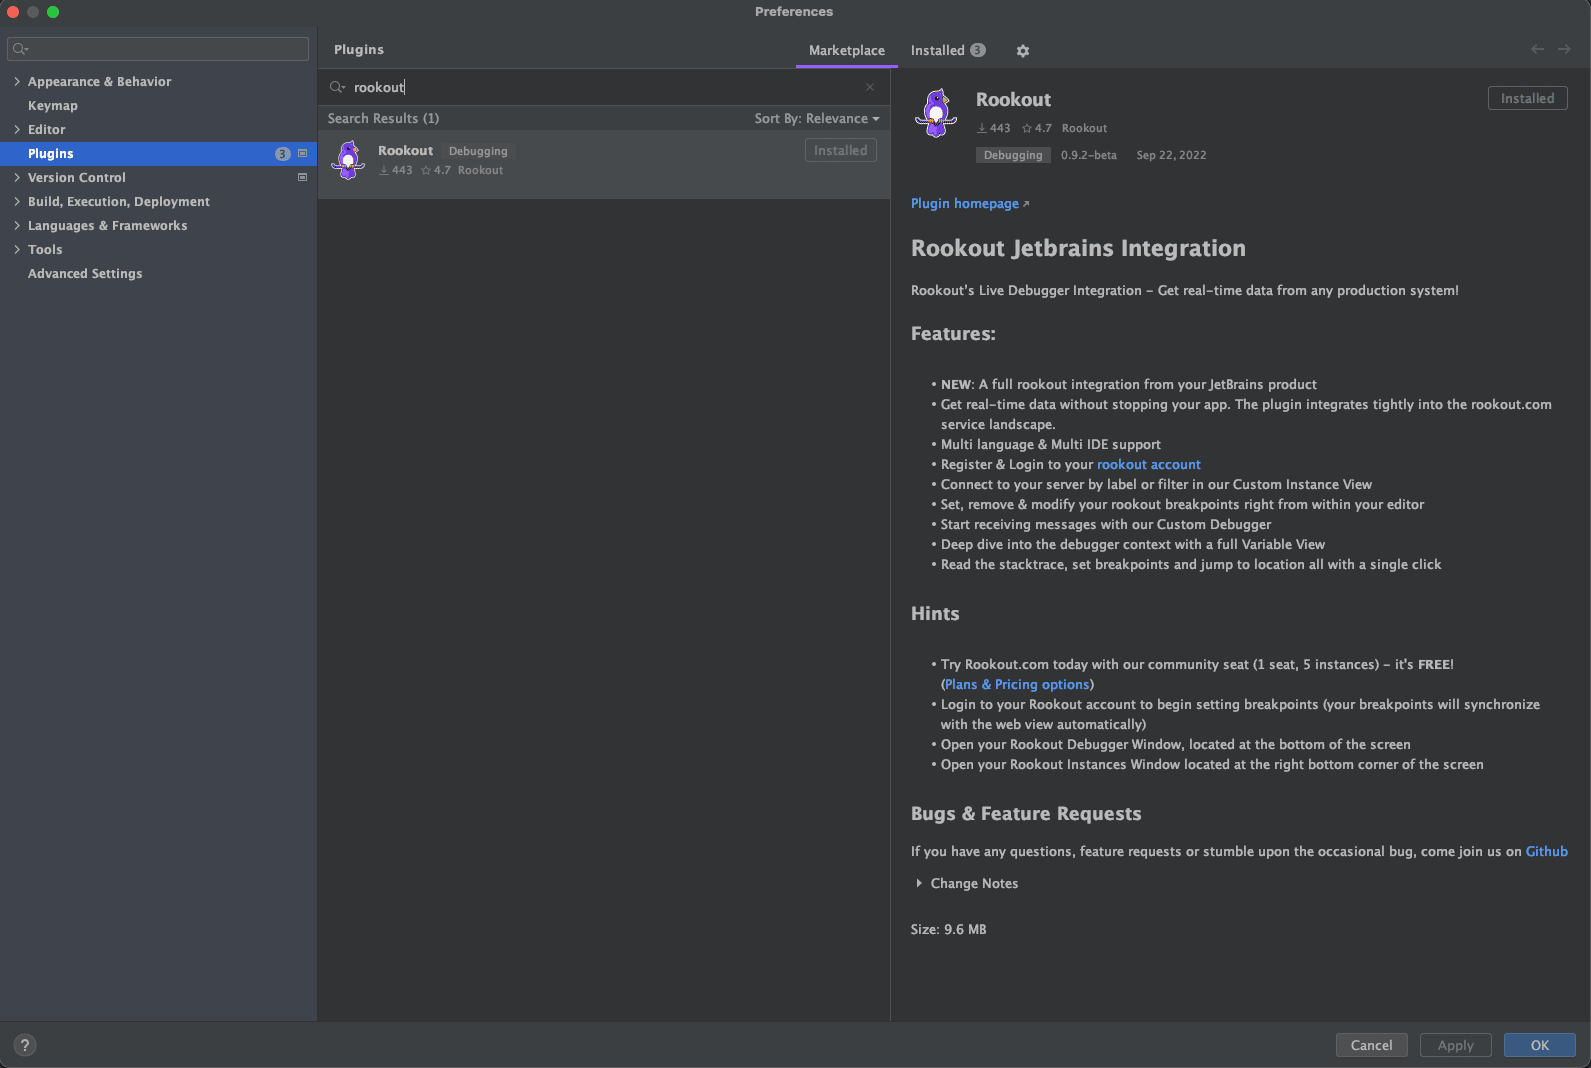Viewport: 1591px width, 1068px height.
Task: Expand Languages & Frameworks node
Action: tap(17, 225)
